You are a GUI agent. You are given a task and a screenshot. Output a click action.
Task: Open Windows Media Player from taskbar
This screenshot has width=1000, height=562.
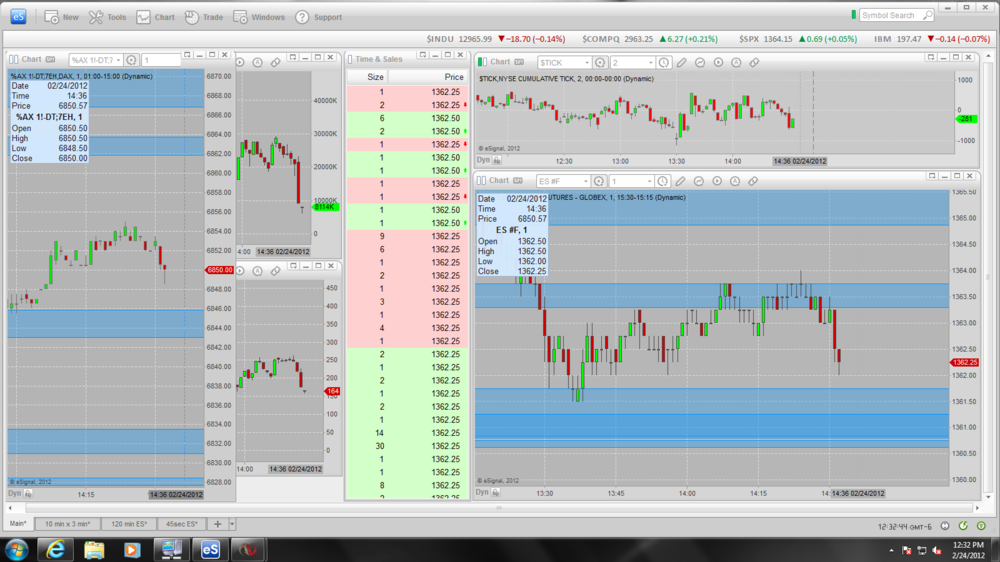coord(132,549)
